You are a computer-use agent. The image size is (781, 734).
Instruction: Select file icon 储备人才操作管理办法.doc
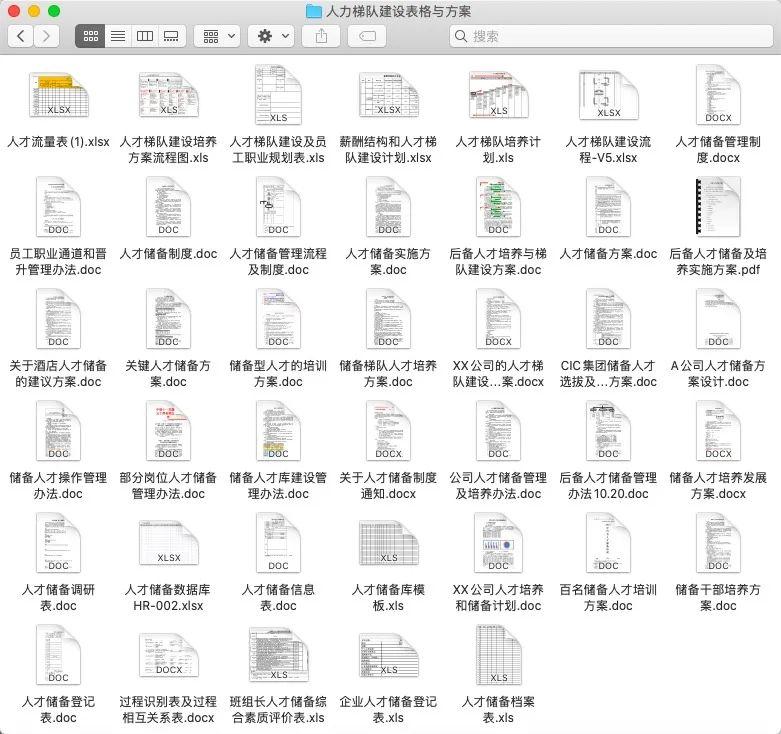pos(58,430)
